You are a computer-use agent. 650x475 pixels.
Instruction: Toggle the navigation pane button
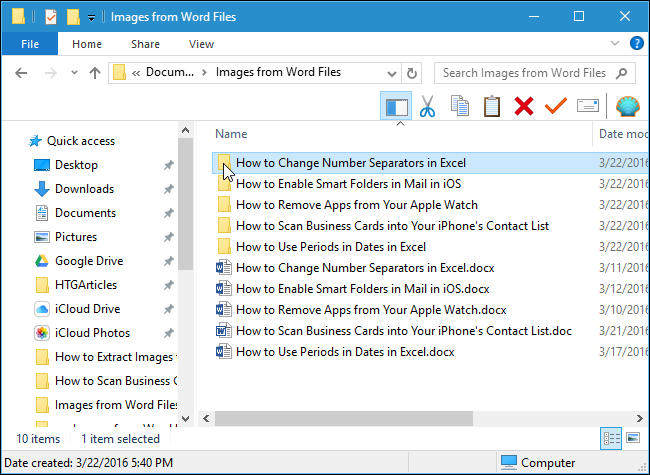point(396,107)
